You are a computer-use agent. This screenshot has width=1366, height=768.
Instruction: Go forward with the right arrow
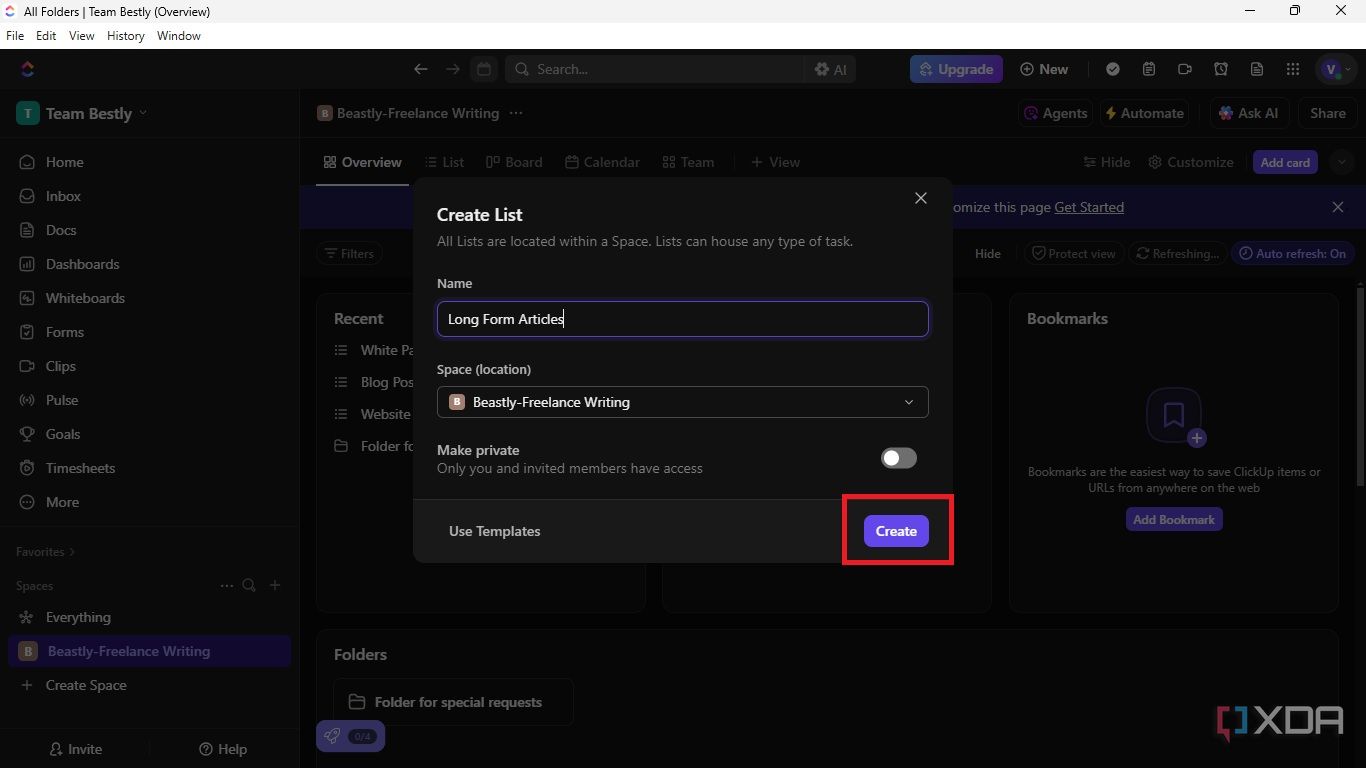(x=453, y=69)
